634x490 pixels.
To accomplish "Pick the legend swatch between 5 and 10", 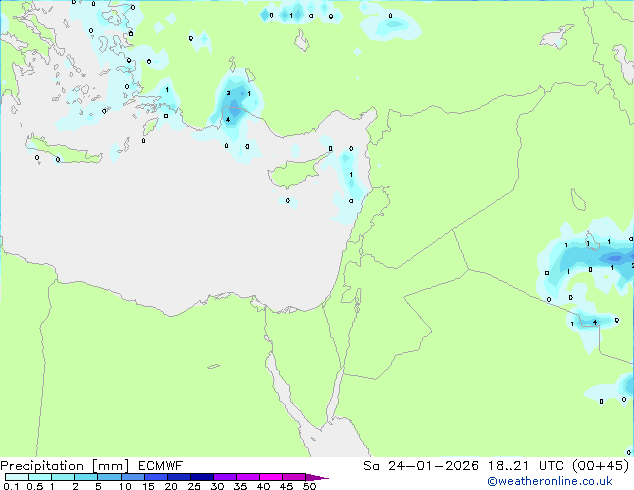I will pos(109,477).
